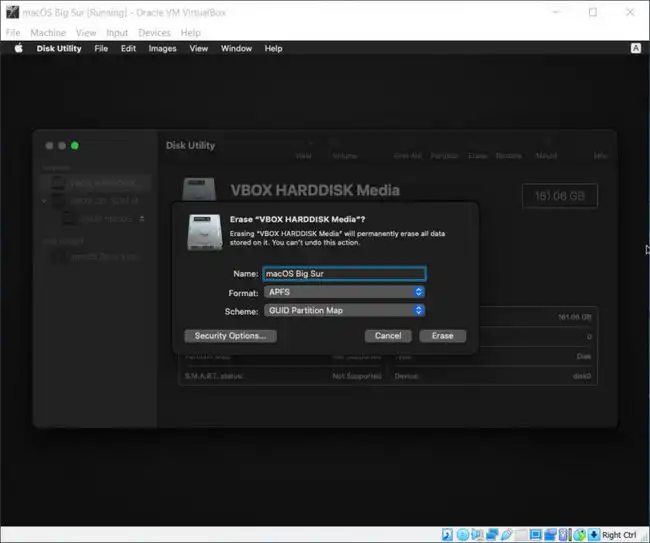This screenshot has height=543, width=650.
Task: Open the Images menu in Disk Utility
Action: (162, 48)
